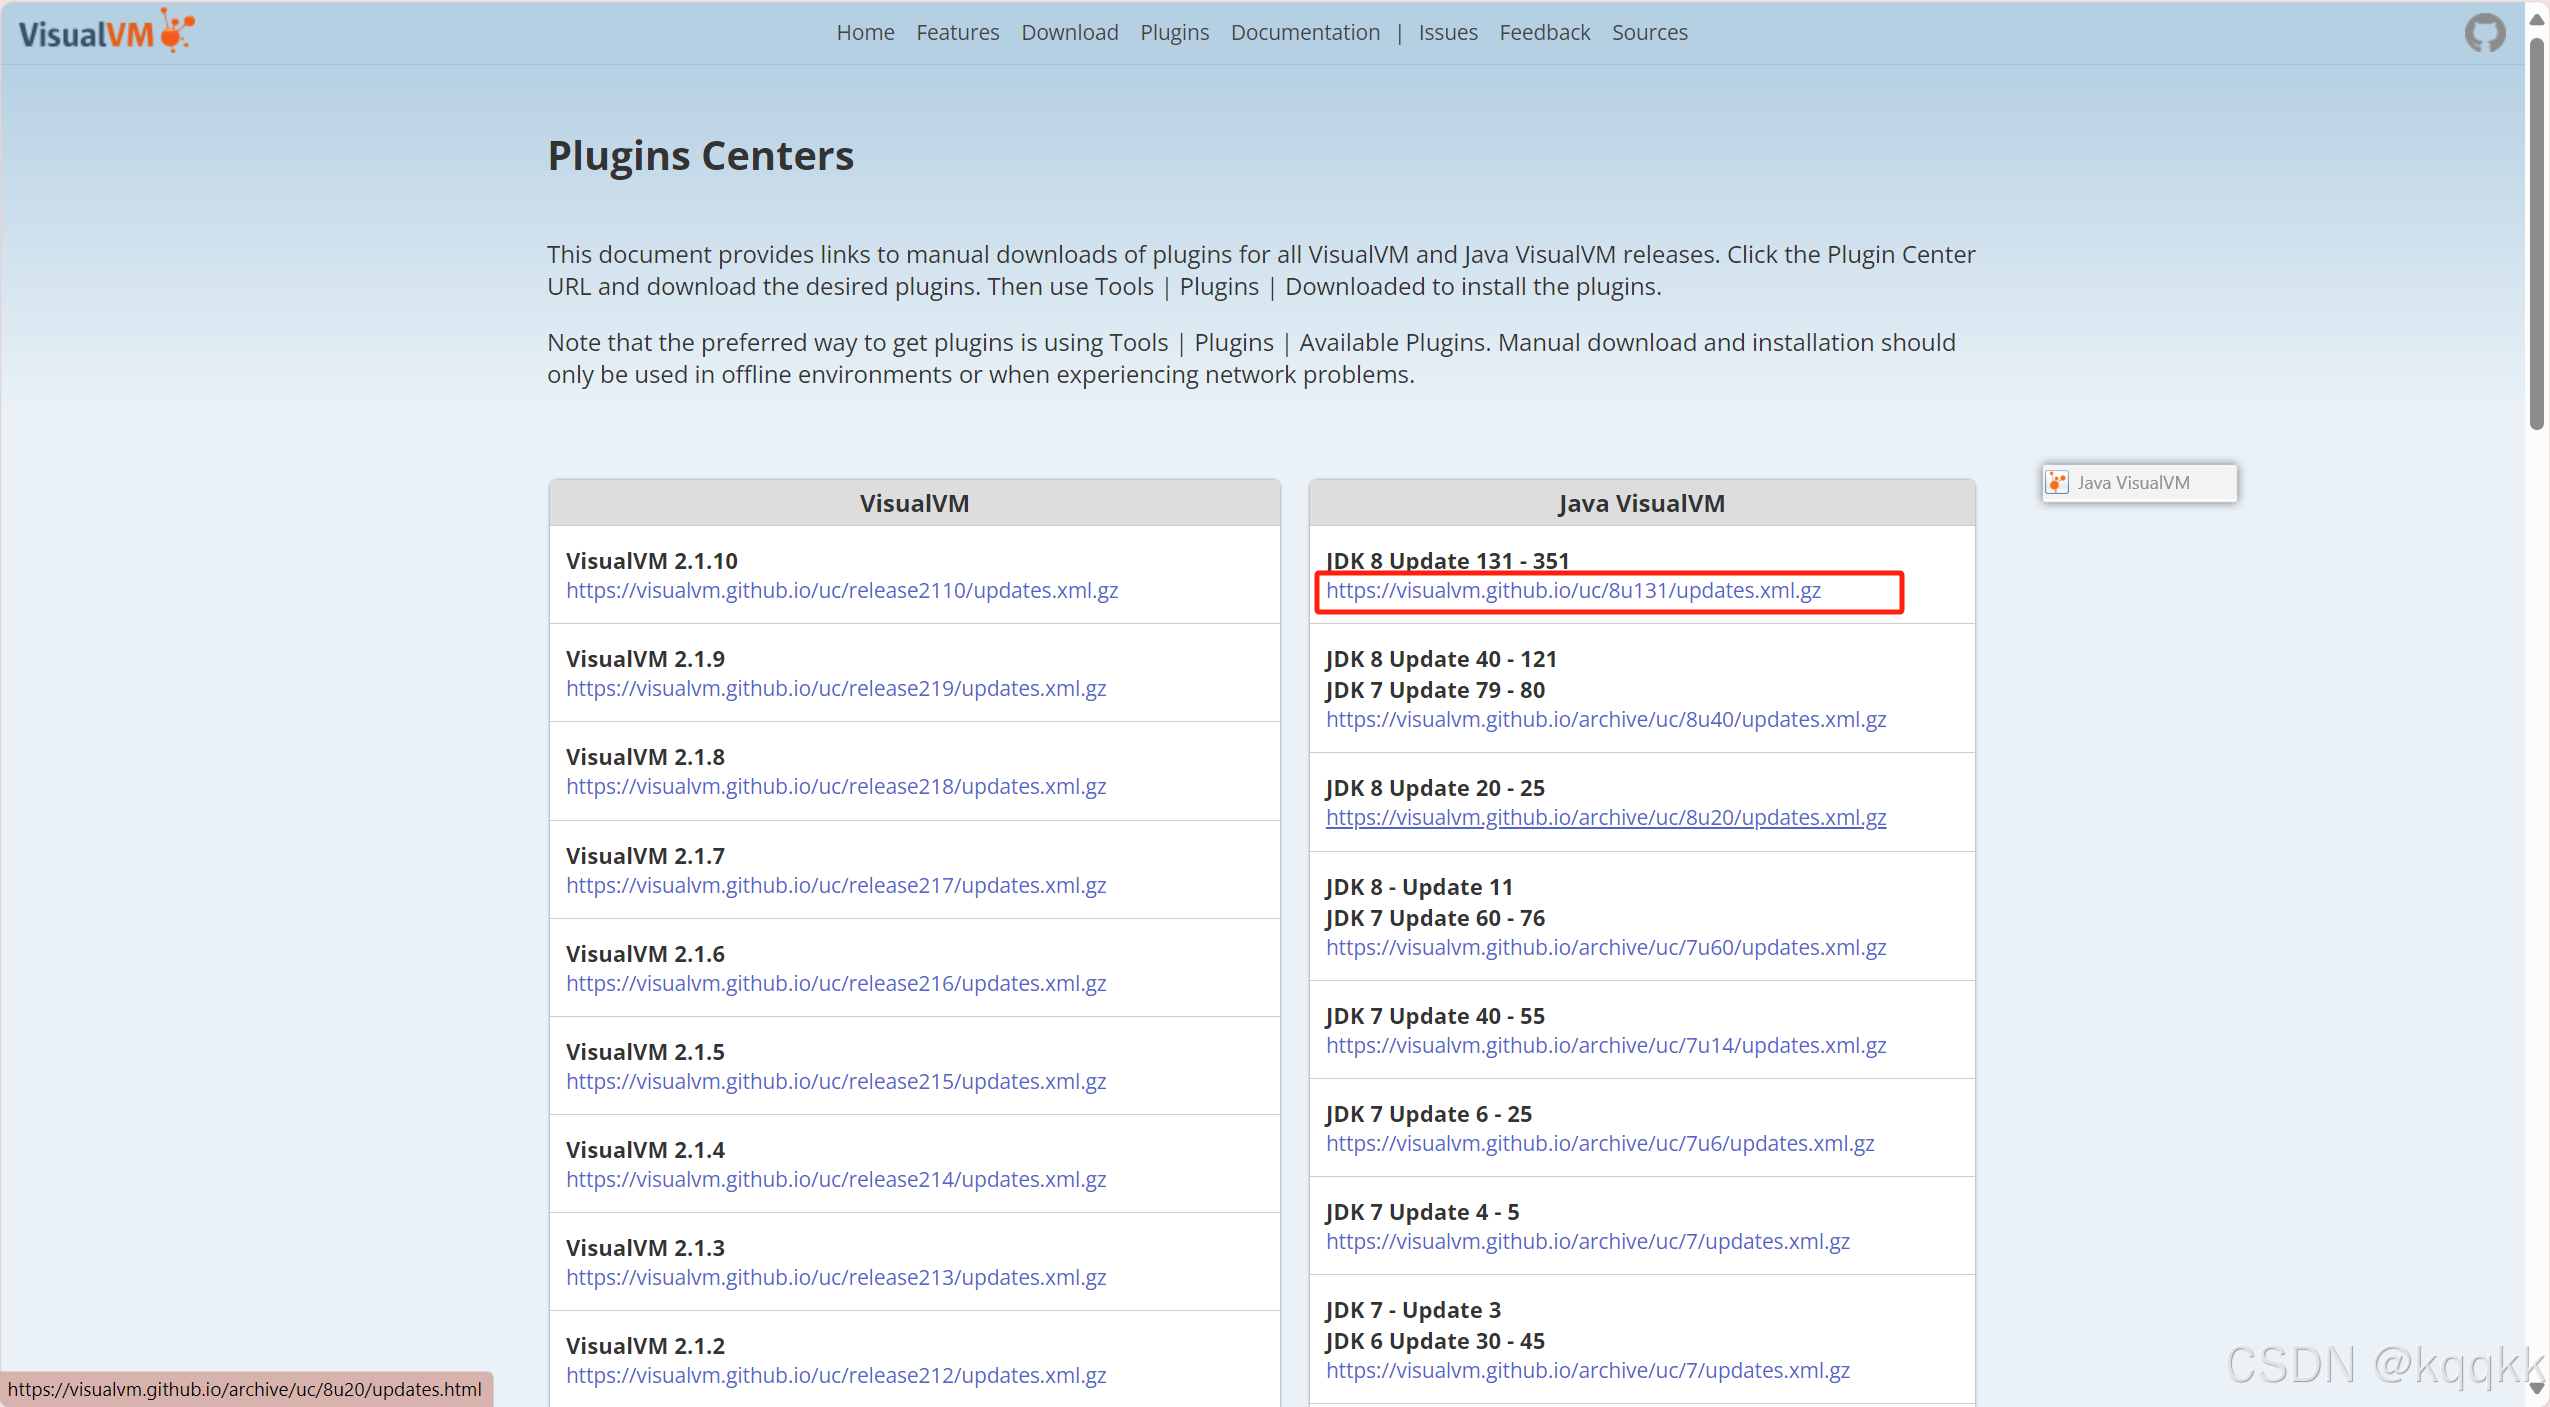Open the Issues navigation link
This screenshot has height=1407, width=2550.
point(1447,33)
